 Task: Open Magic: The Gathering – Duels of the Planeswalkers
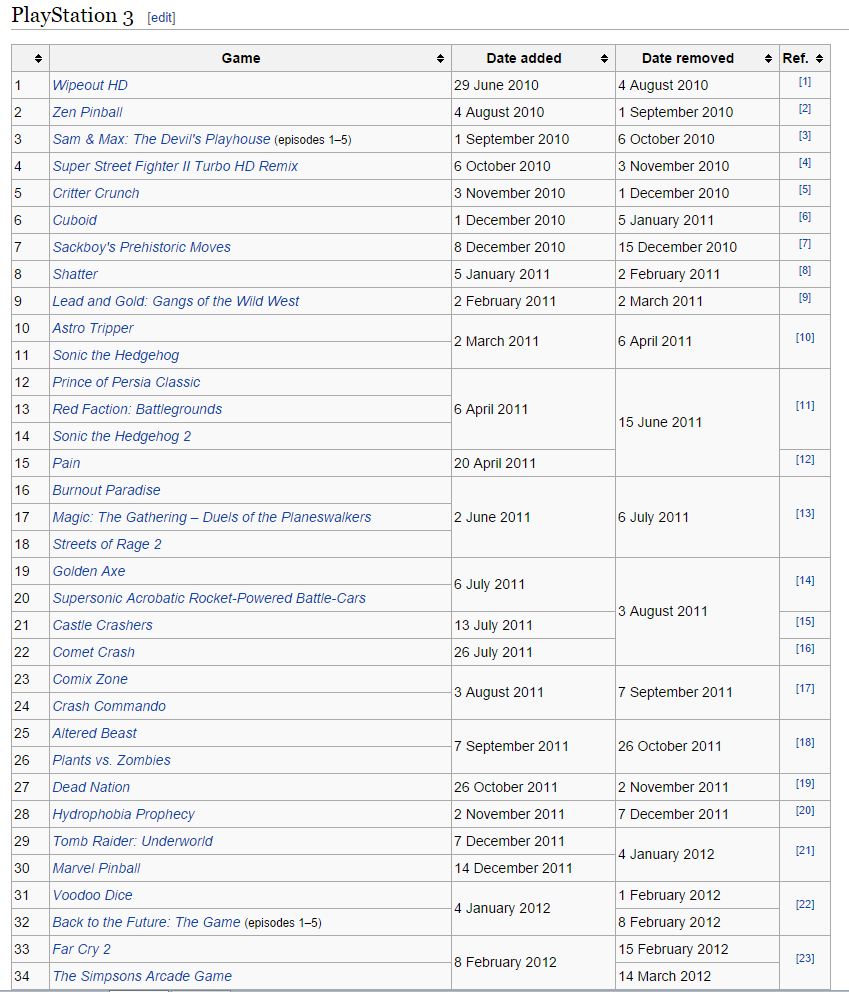point(212,518)
